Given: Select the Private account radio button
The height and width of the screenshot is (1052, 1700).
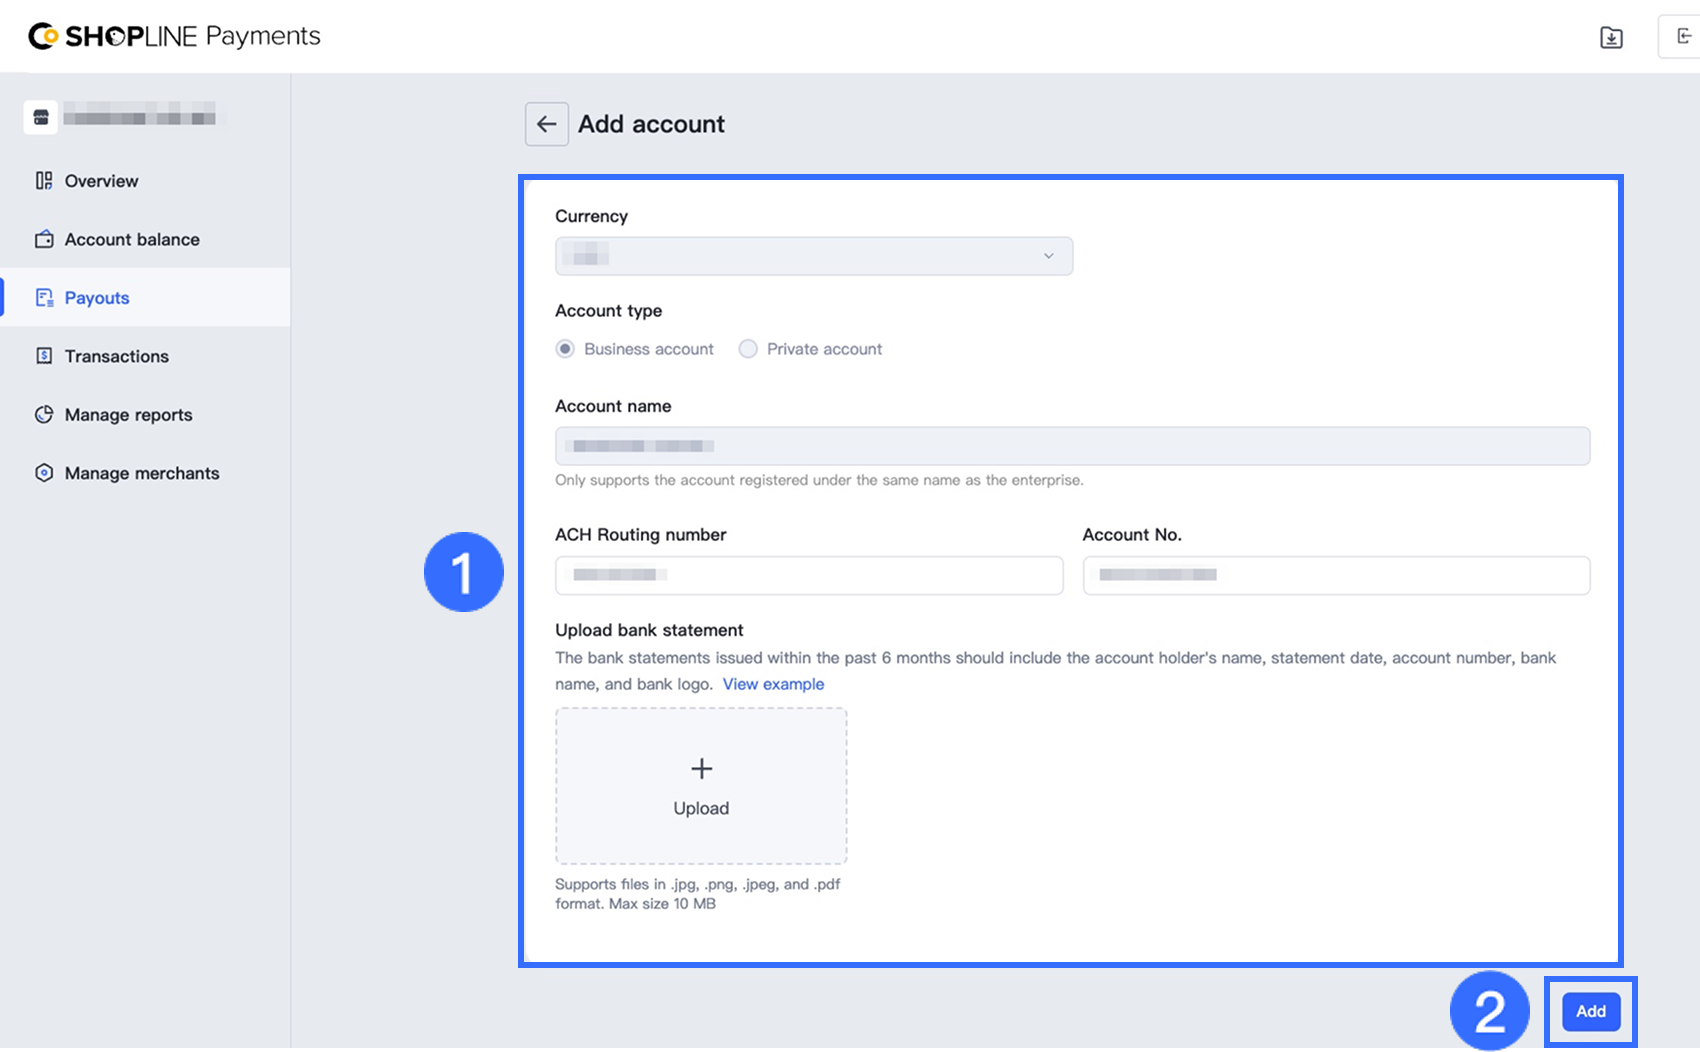Looking at the screenshot, I should point(748,349).
